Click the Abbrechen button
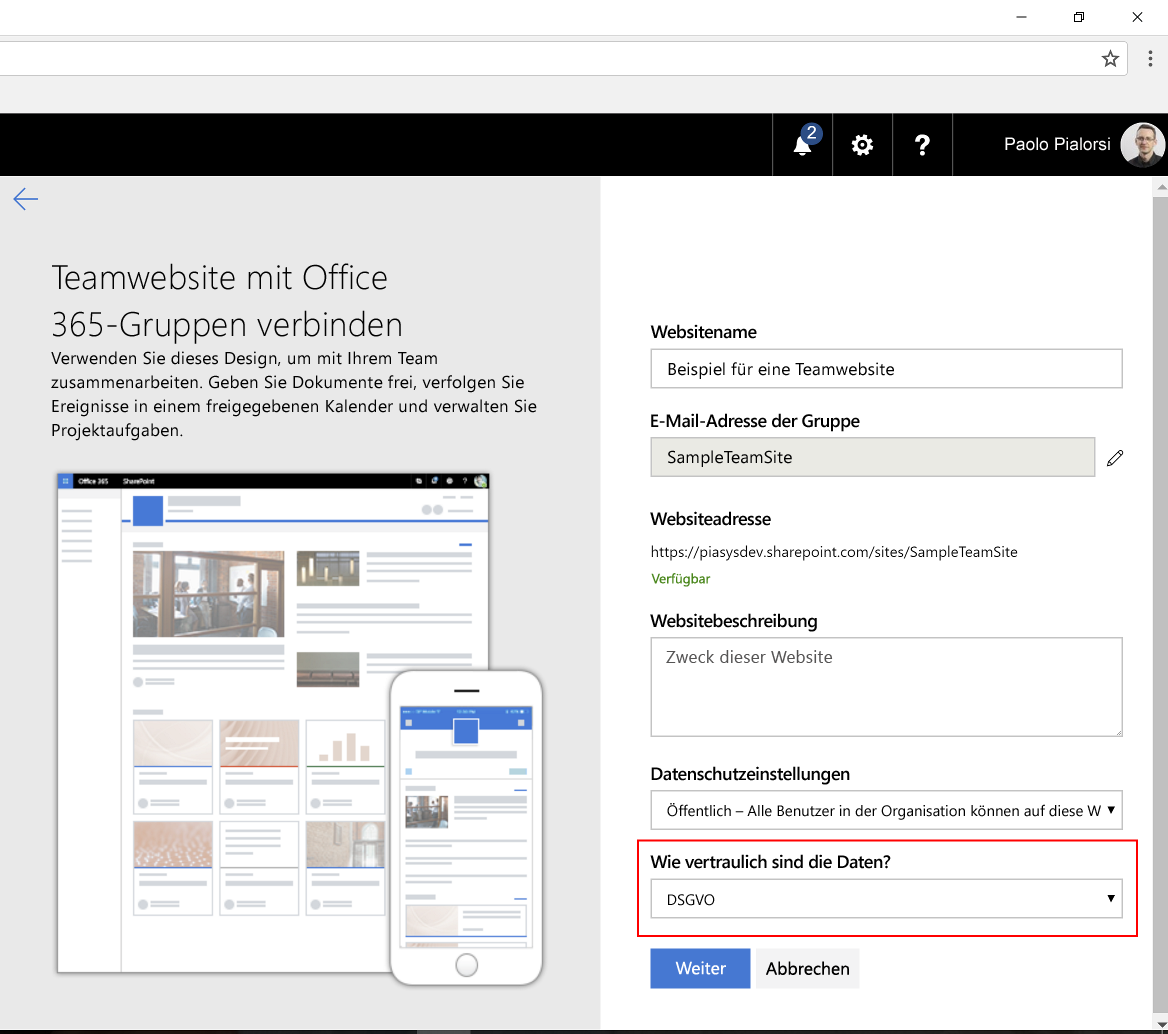The width and height of the screenshot is (1168, 1034). click(807, 968)
